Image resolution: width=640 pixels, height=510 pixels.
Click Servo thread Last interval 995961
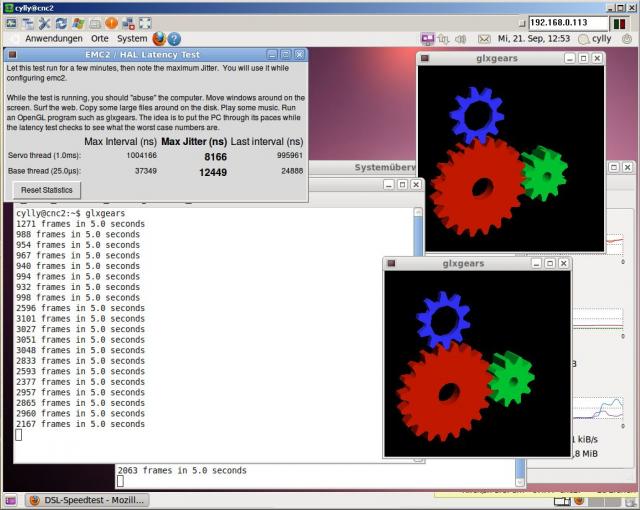290,155
